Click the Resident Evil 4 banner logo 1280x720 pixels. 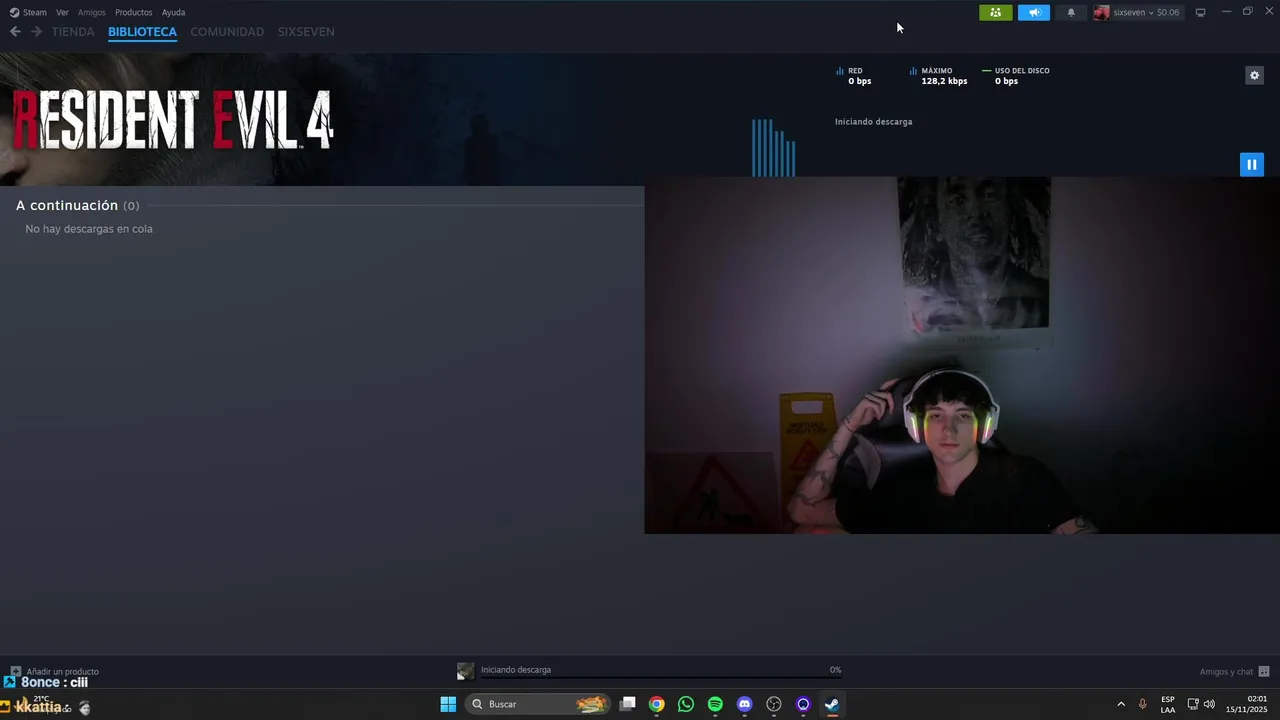point(172,119)
